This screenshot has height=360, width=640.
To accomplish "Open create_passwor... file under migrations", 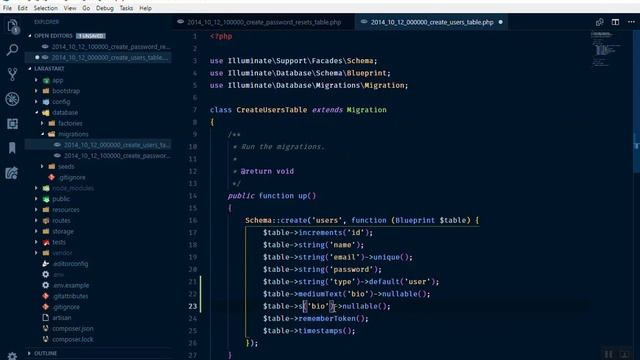I will (x=98, y=156).
